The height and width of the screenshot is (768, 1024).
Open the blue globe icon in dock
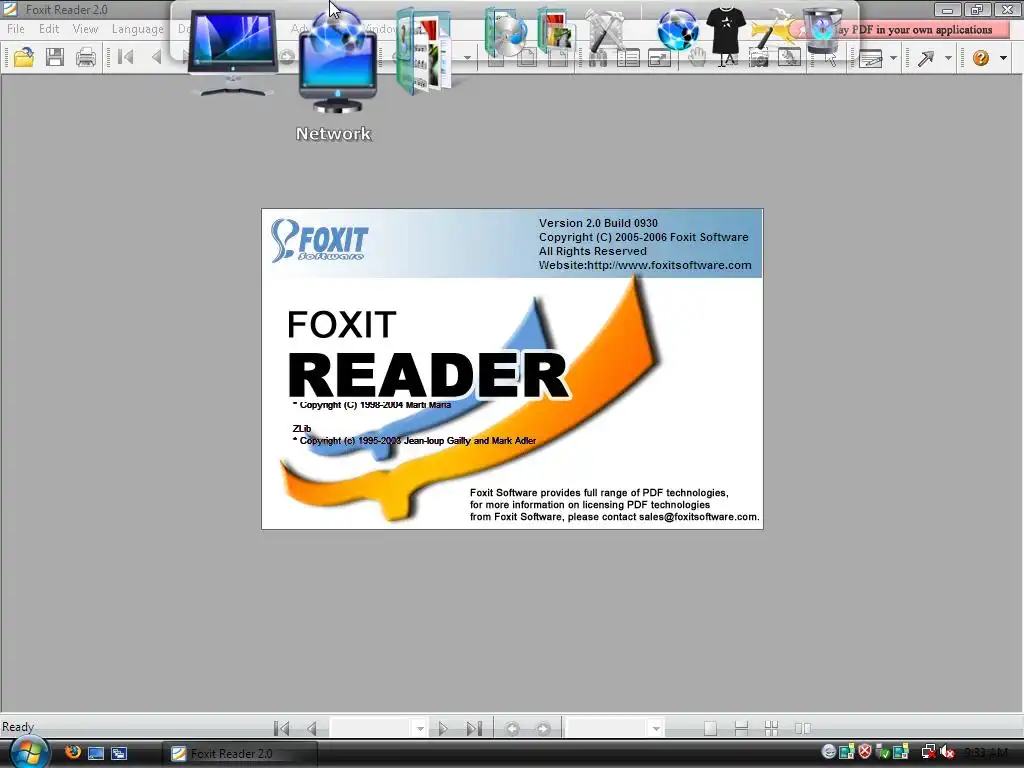pos(677,29)
